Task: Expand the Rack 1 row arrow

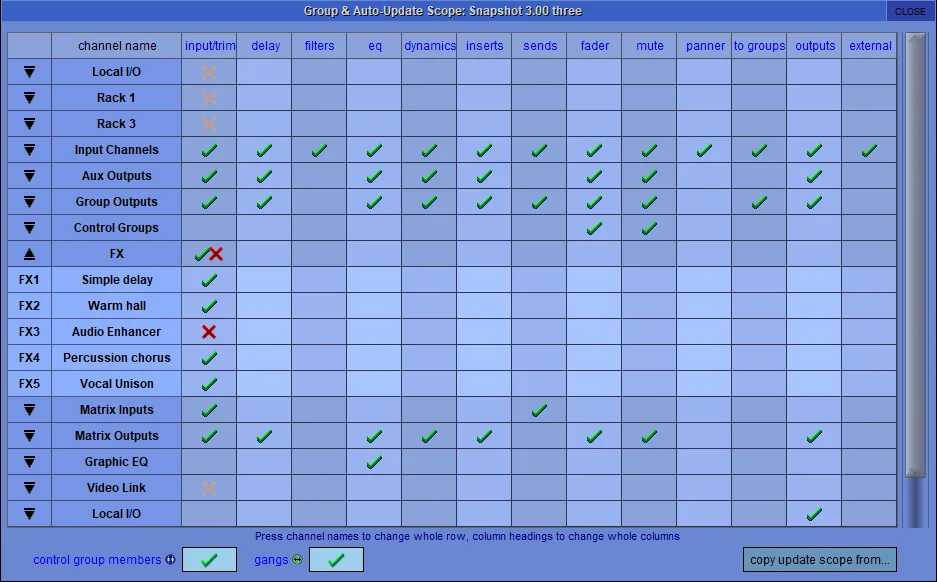Action: (29, 97)
